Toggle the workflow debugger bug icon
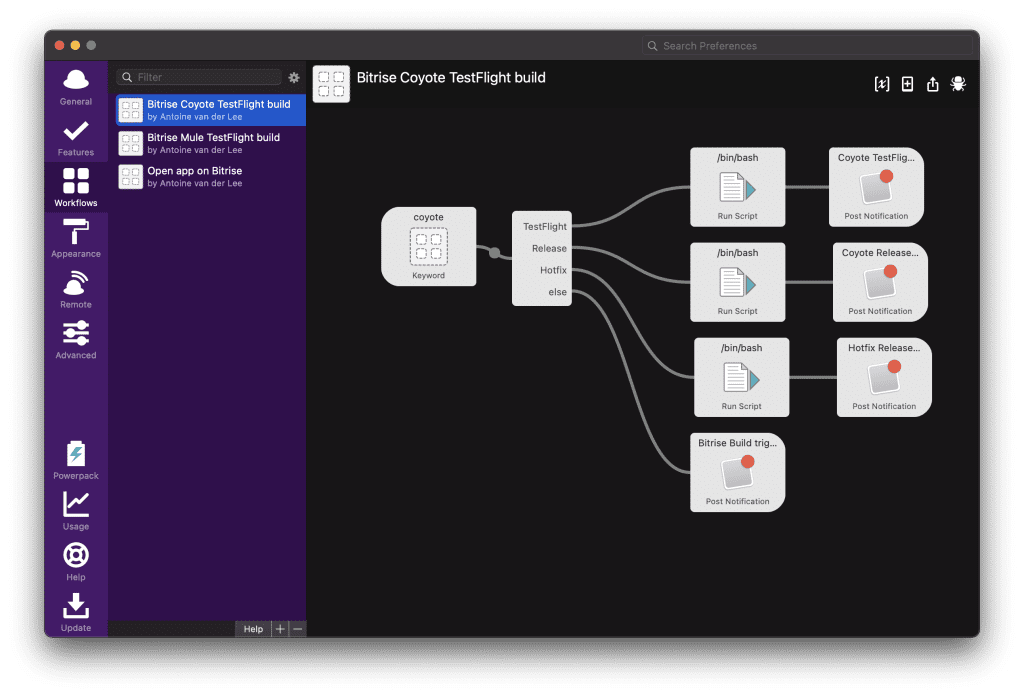This screenshot has width=1024, height=696. [x=958, y=84]
